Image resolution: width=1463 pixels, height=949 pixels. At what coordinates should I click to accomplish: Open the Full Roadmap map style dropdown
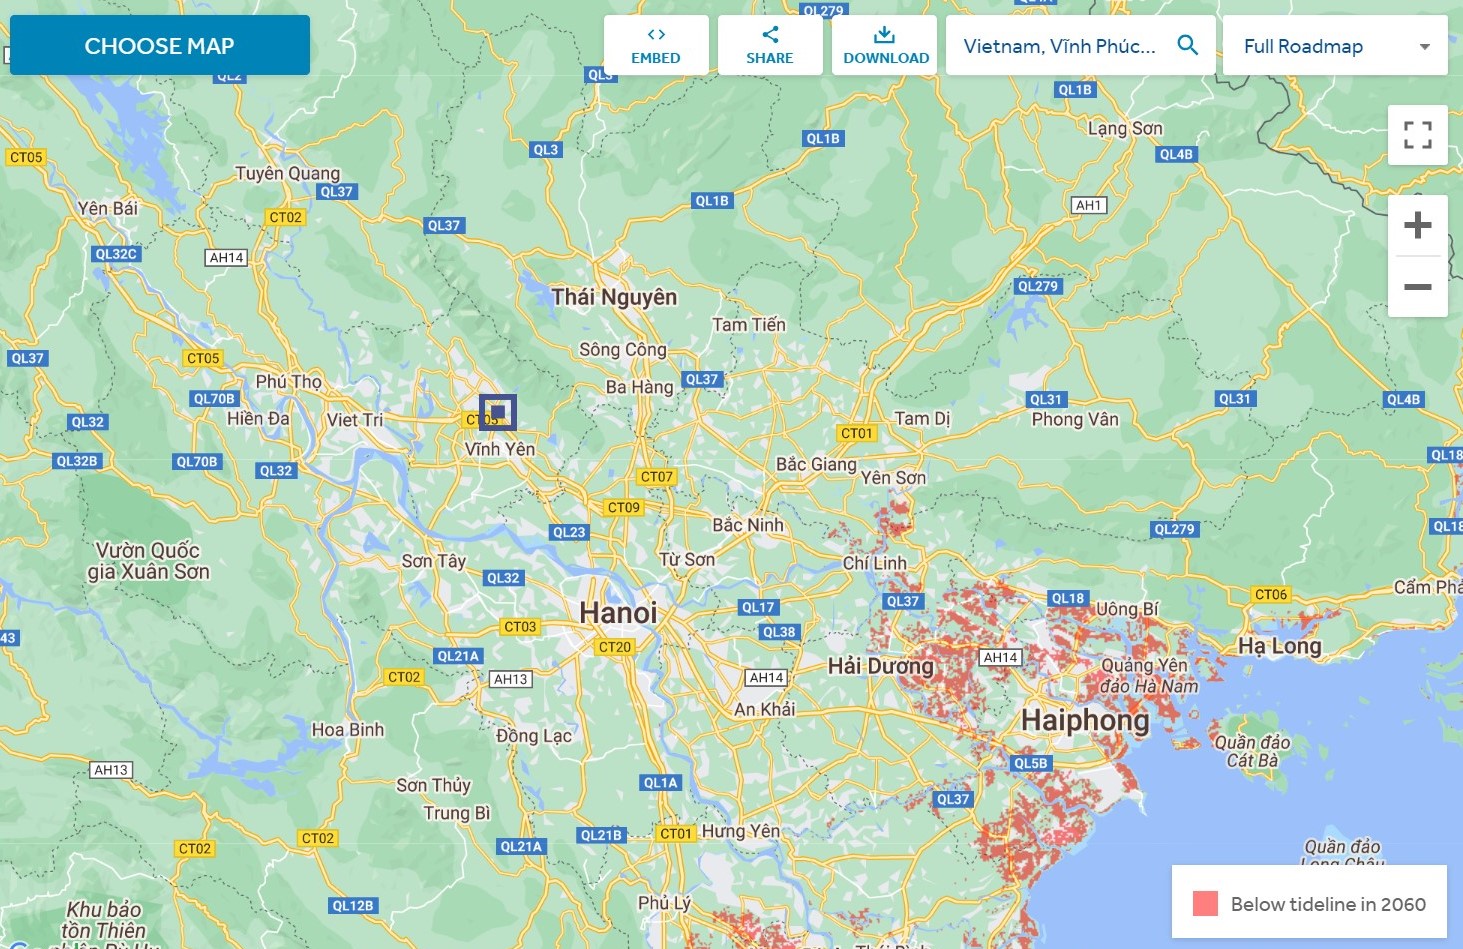click(x=1335, y=45)
